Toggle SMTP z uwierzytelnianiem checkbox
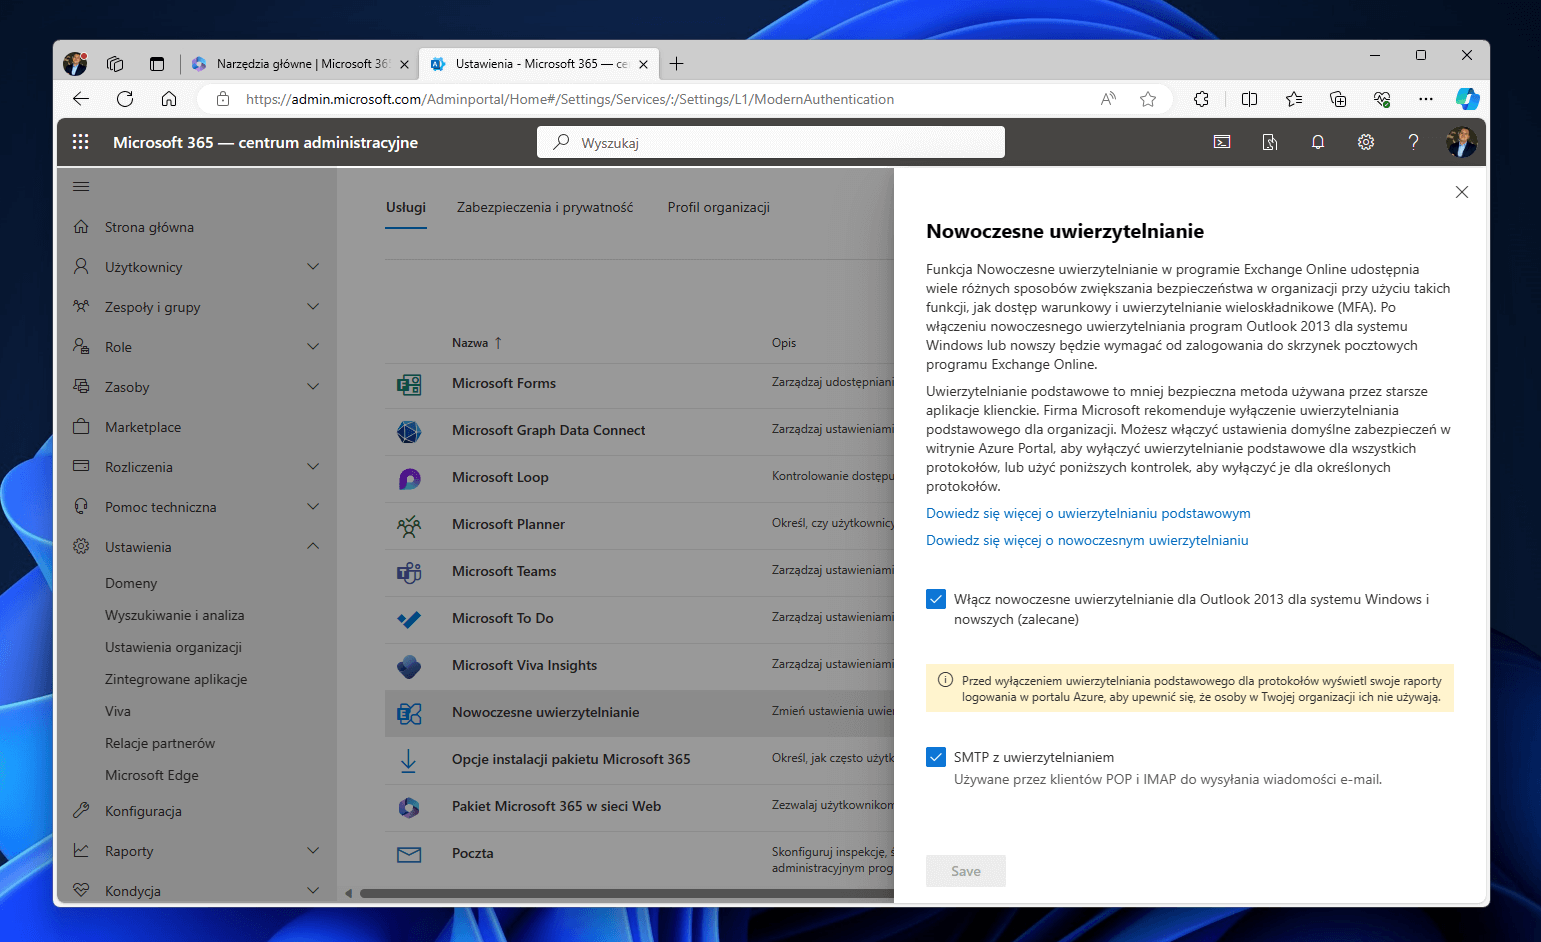The width and height of the screenshot is (1541, 942). pos(936,757)
